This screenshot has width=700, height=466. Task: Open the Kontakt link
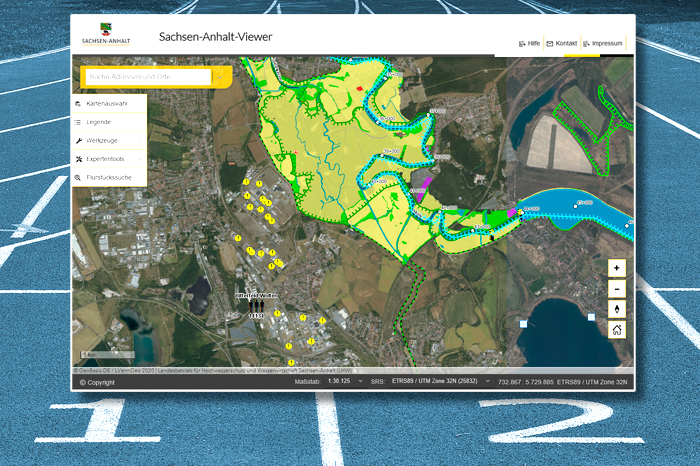pos(561,44)
